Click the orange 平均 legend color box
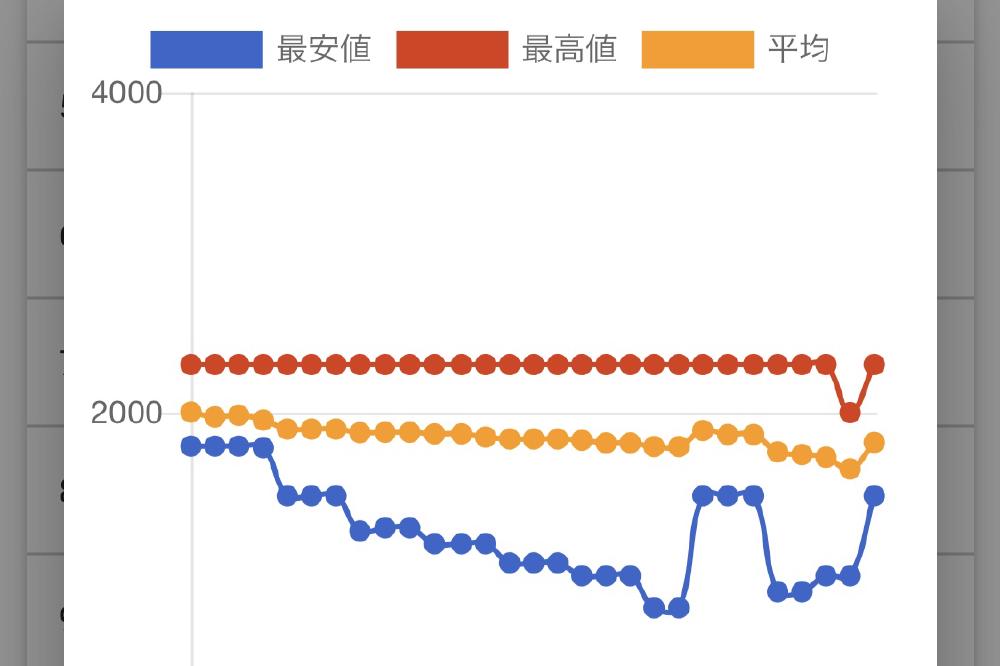Viewport: 1000px width, 666px height. tap(698, 49)
